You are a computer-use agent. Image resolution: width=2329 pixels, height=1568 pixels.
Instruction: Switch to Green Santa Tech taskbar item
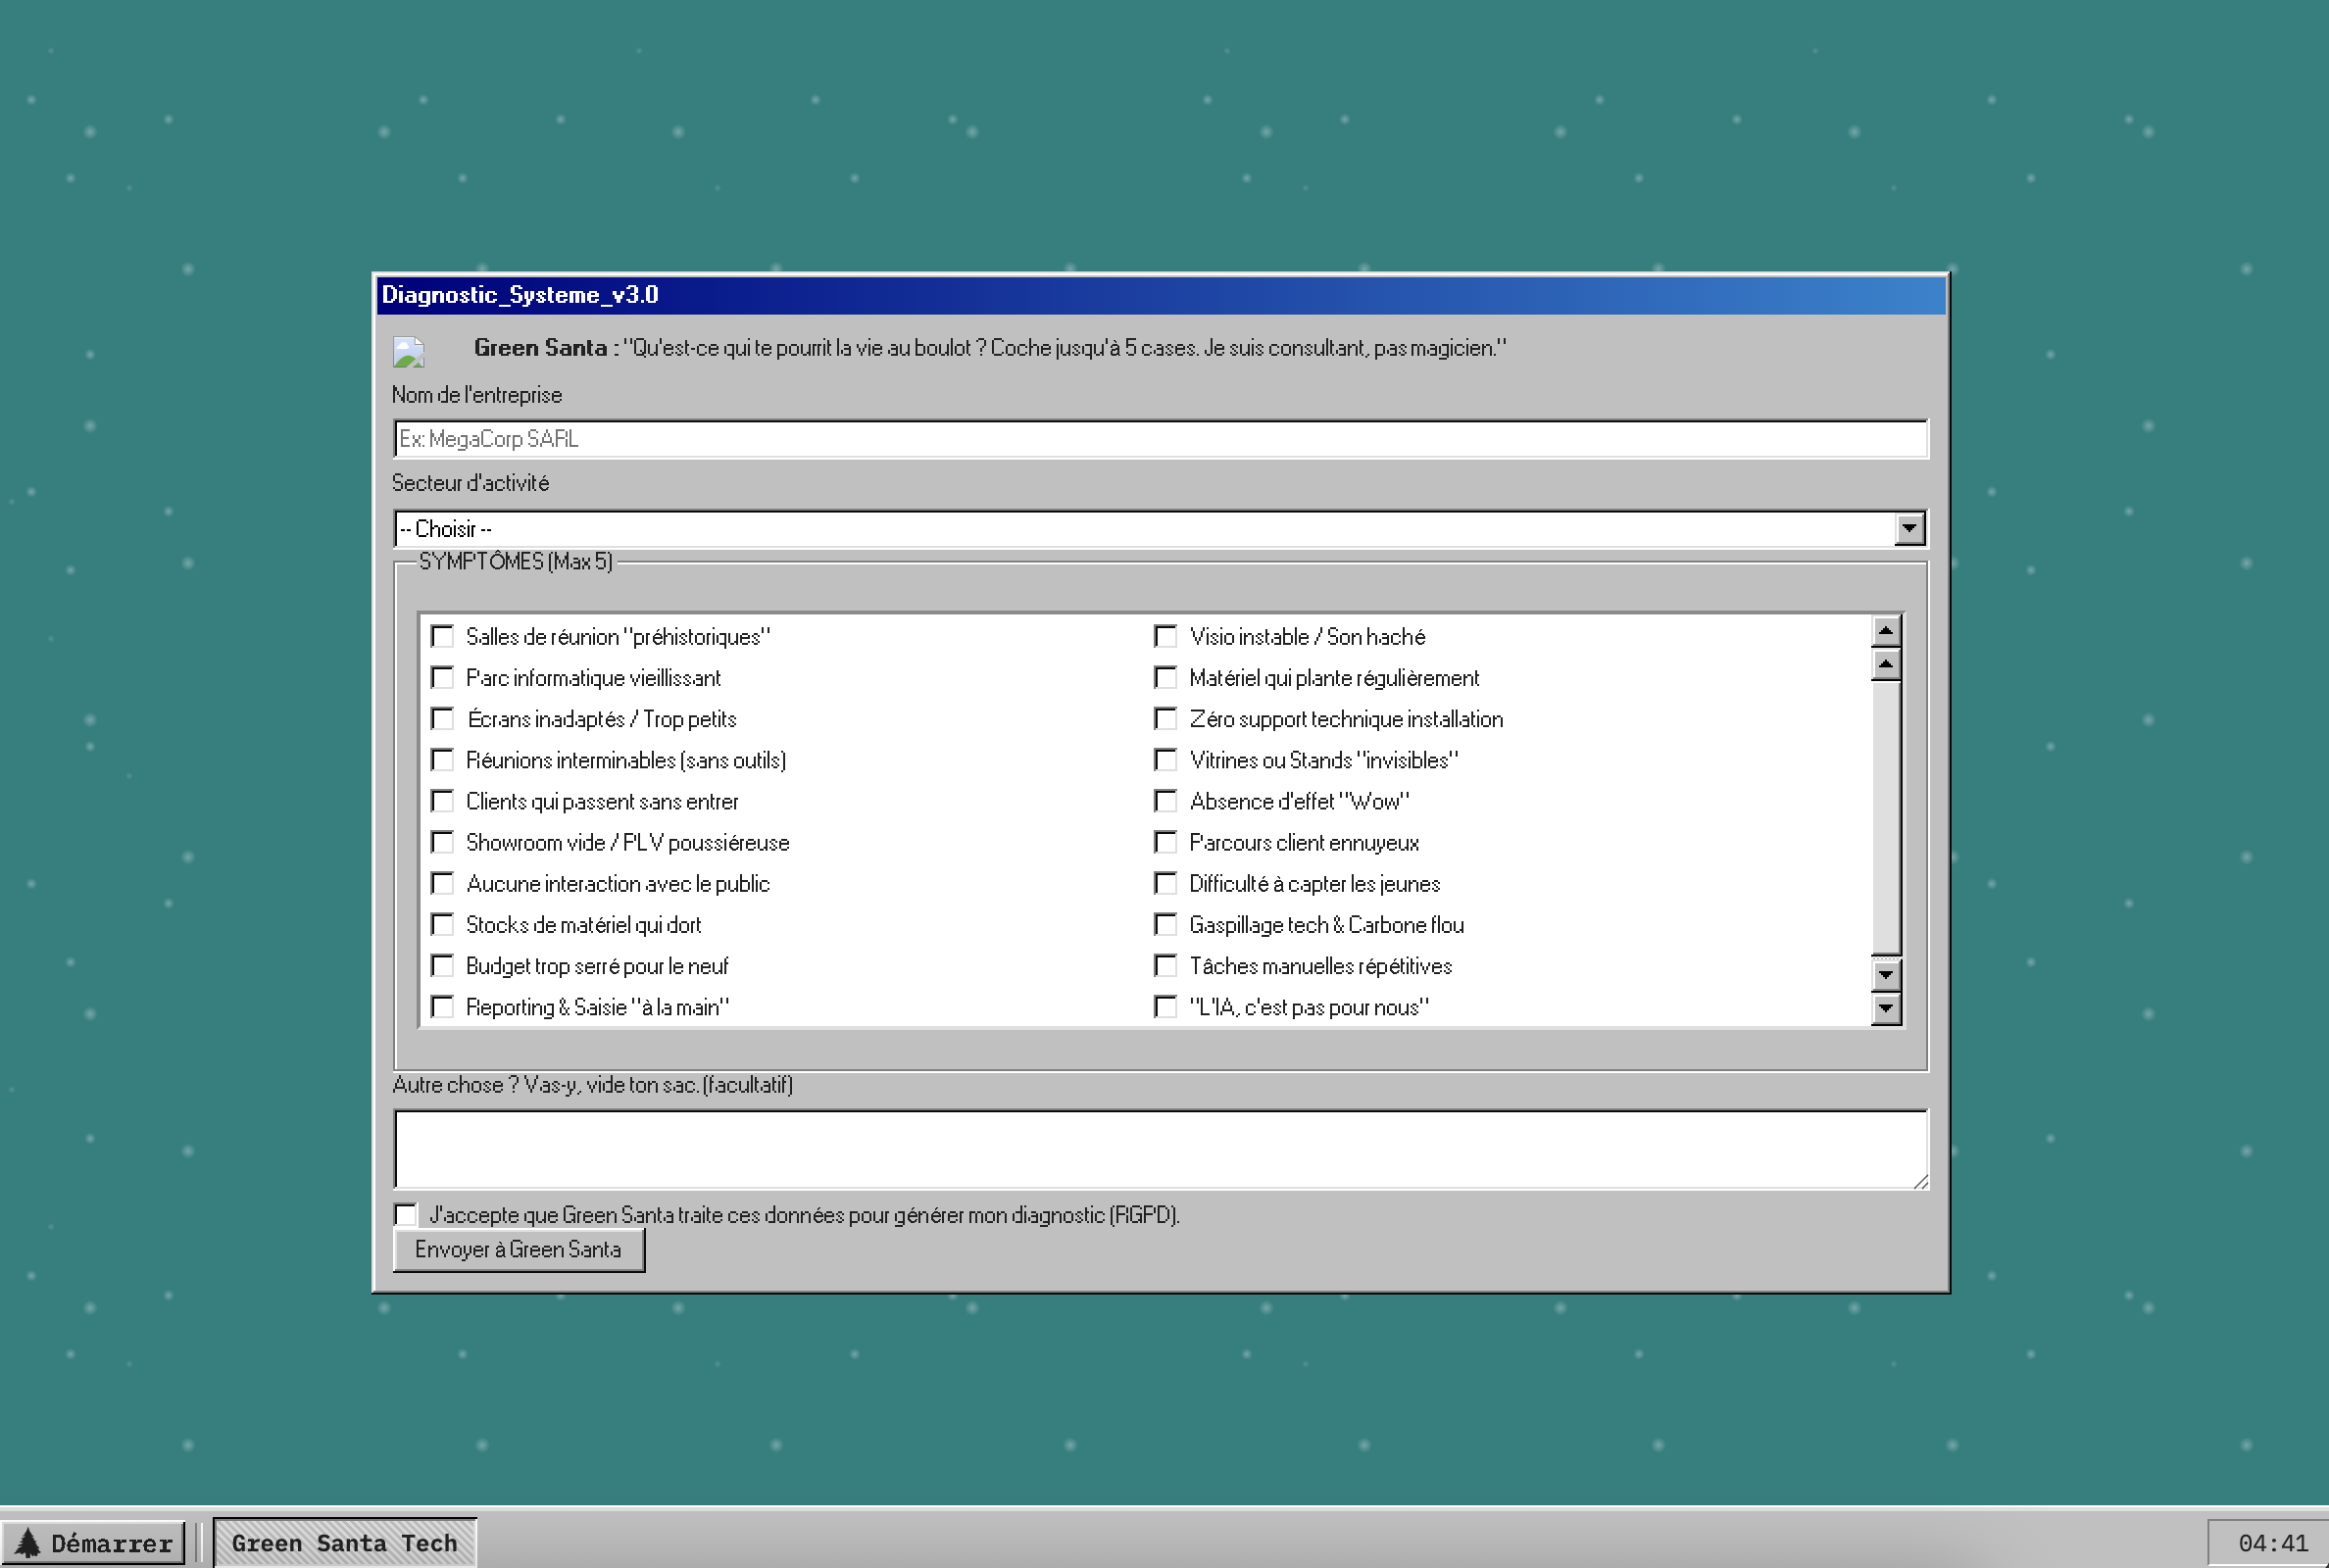point(344,1543)
